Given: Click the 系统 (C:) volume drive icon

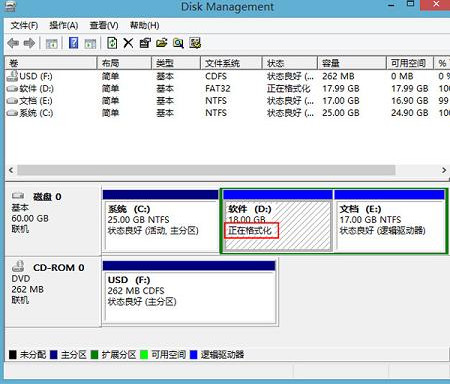Looking at the screenshot, I should (x=12, y=113).
